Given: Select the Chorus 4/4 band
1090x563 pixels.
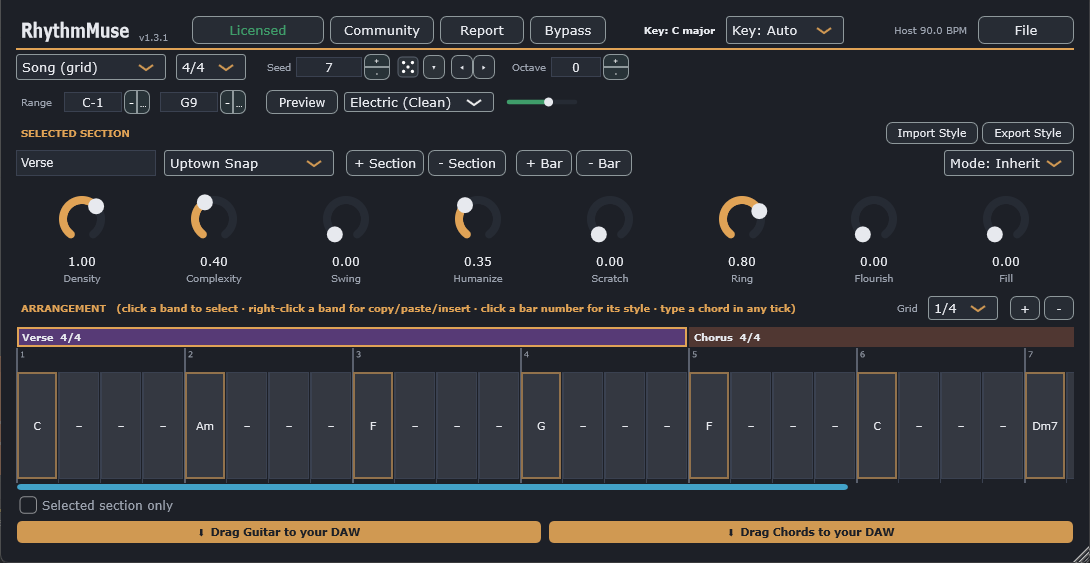Looking at the screenshot, I should click(x=881, y=337).
